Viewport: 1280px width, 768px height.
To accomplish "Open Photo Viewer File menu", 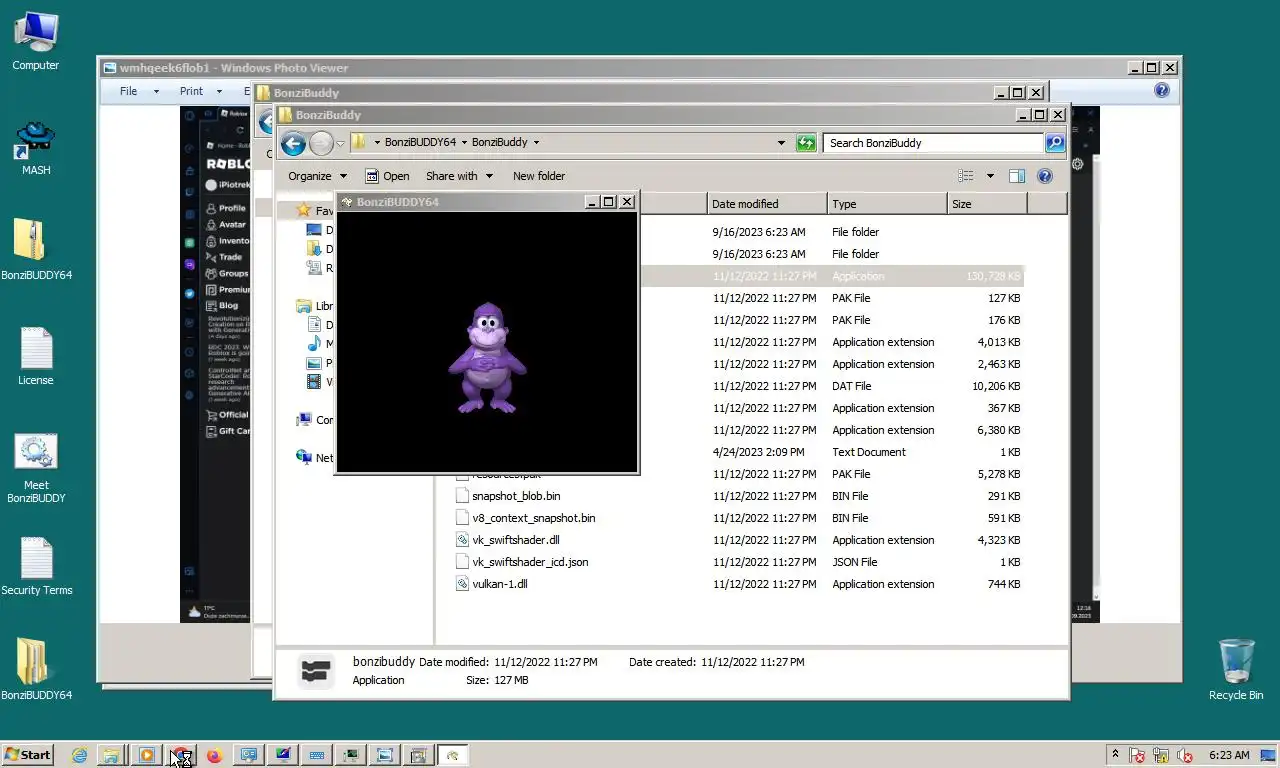I will [x=139, y=91].
